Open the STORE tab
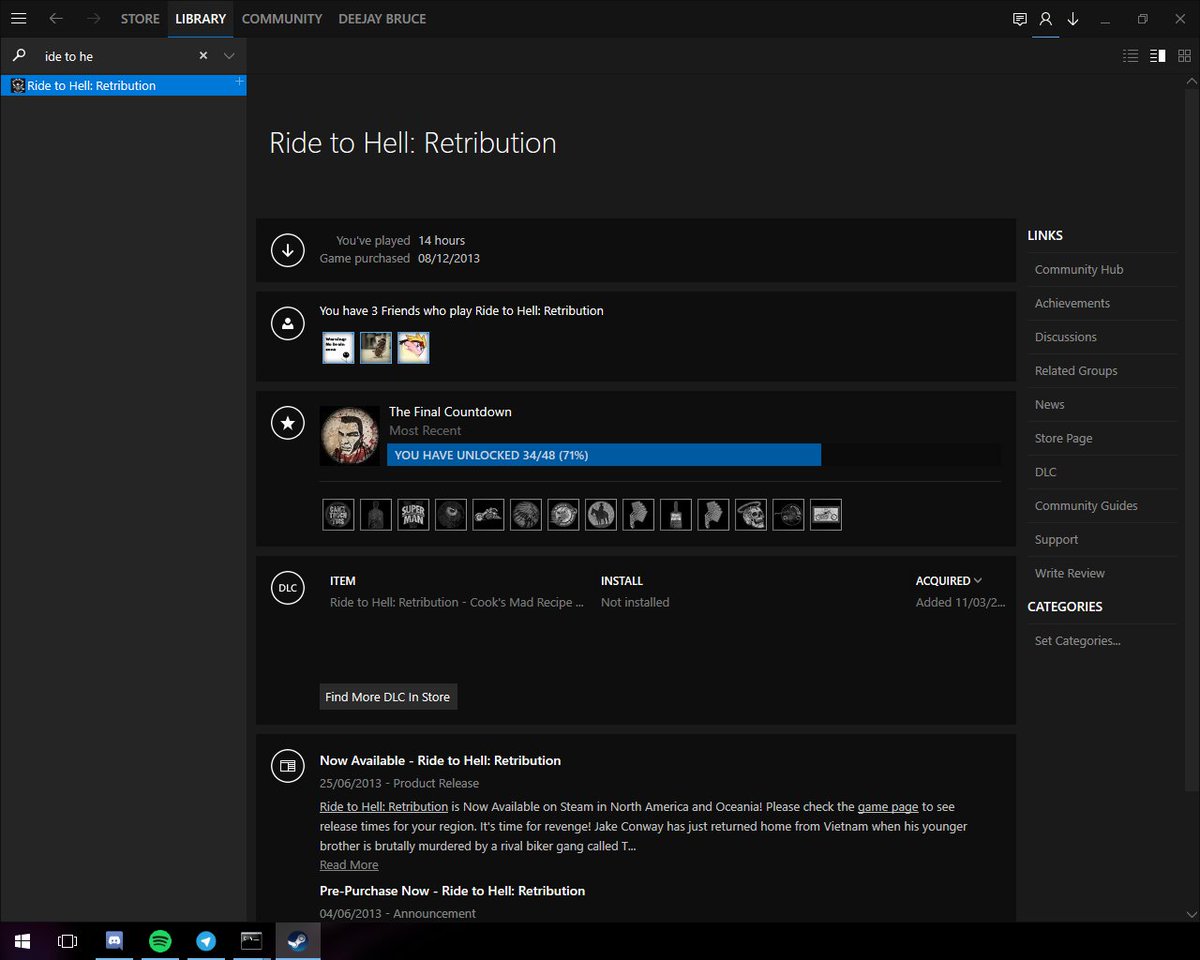Image resolution: width=1200 pixels, height=960 pixels. [x=140, y=19]
